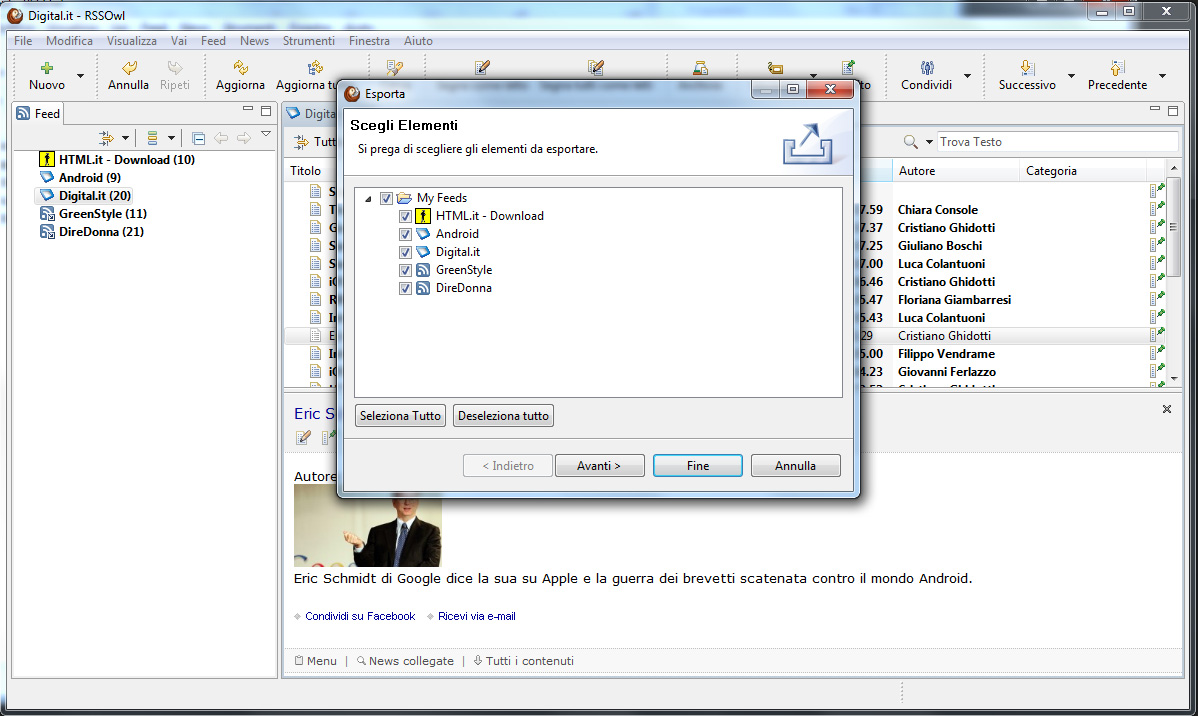Open the Condividi su Facebook link
This screenshot has width=1198, height=716.
360,616
